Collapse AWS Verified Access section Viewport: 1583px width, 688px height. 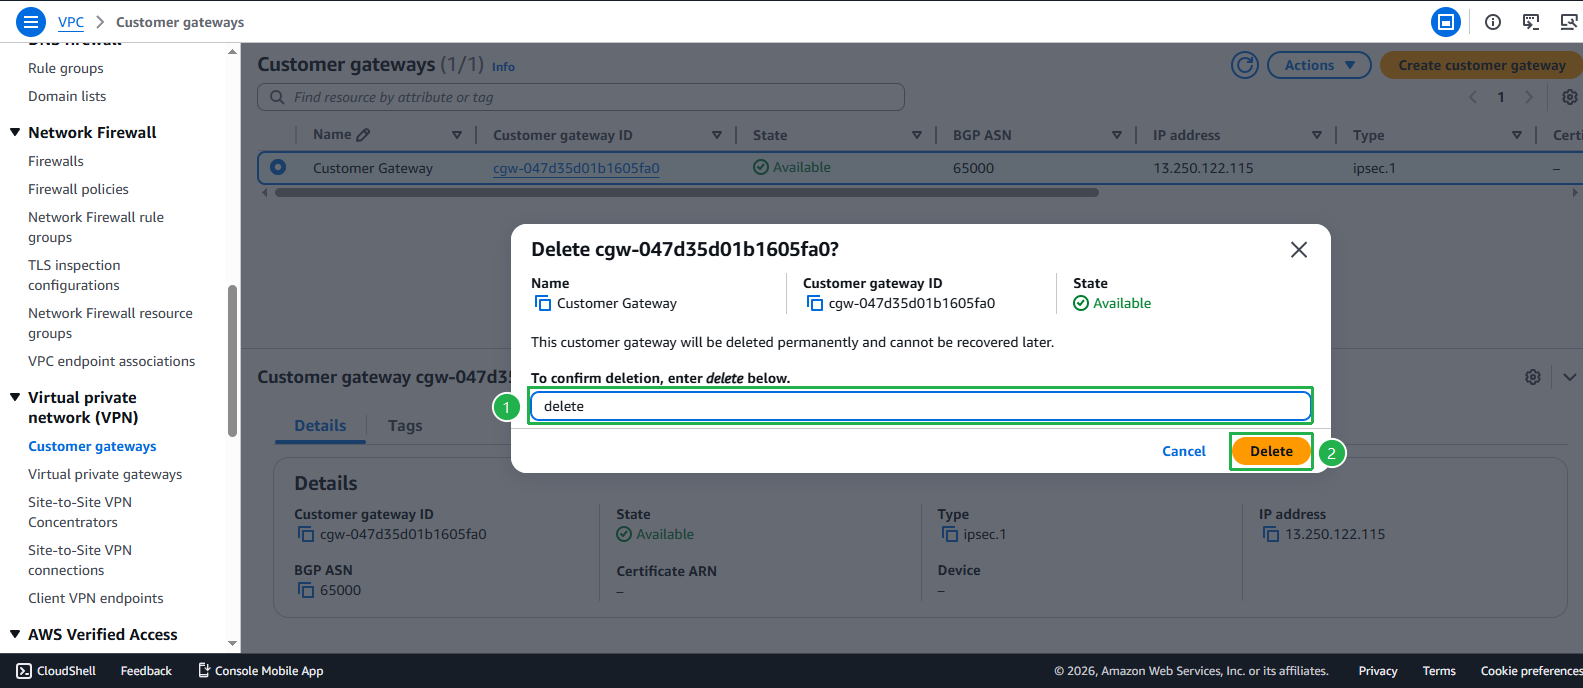[x=15, y=634]
